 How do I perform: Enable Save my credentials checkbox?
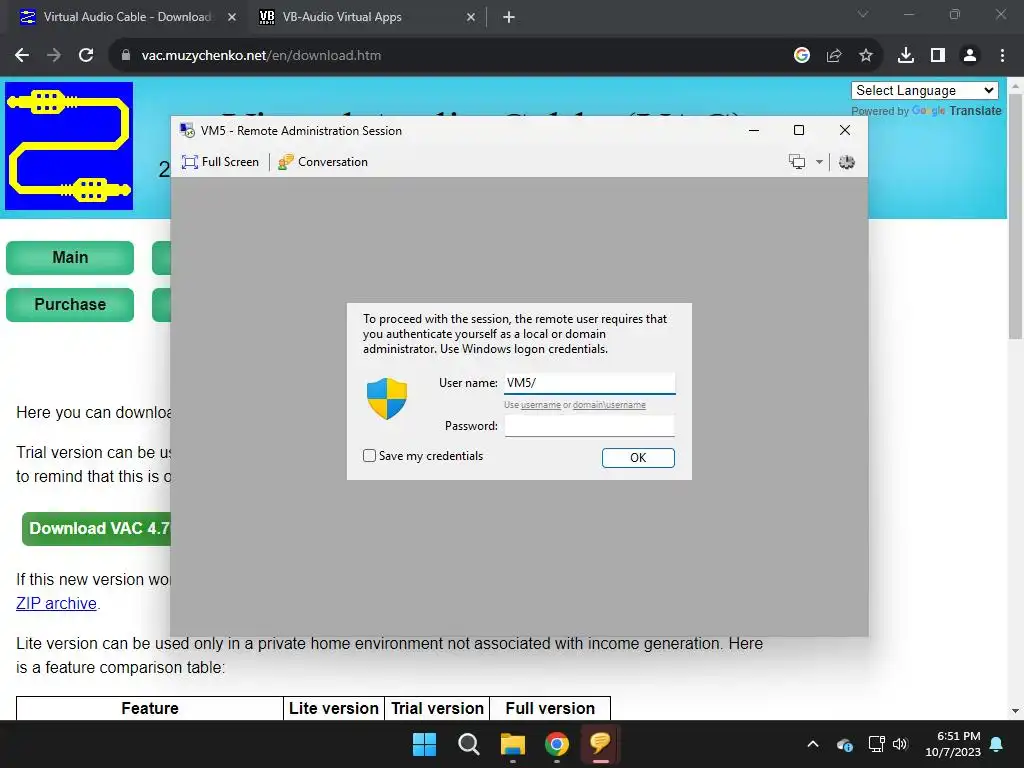click(x=370, y=456)
